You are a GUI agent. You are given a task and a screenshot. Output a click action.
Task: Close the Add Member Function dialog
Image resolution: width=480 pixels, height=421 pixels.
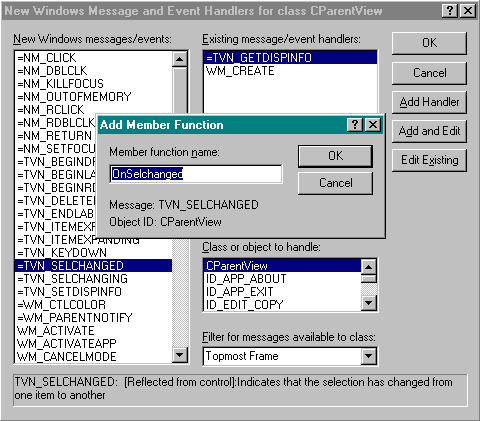click(x=373, y=125)
